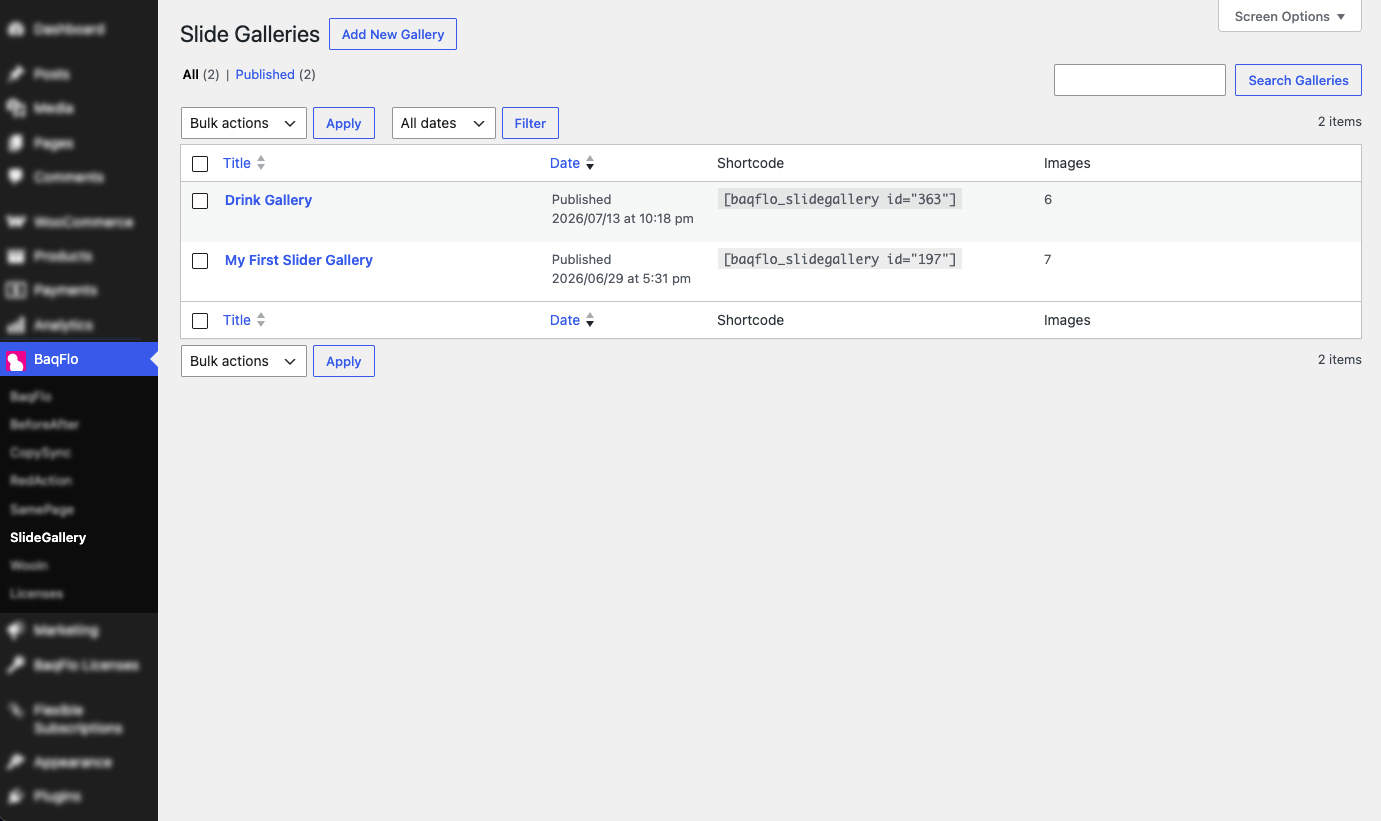Tick the select-all checkbox in table footer
The image size is (1381, 821).
click(200, 321)
